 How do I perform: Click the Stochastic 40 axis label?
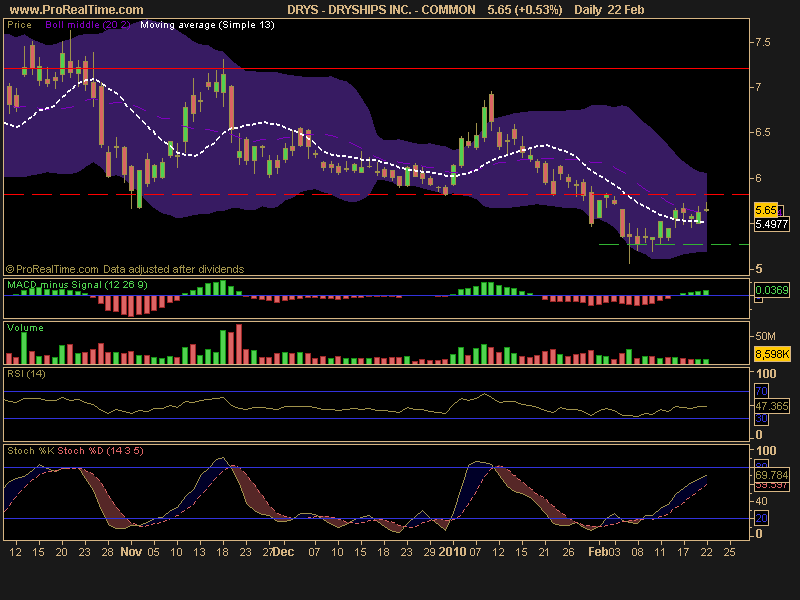[761, 501]
